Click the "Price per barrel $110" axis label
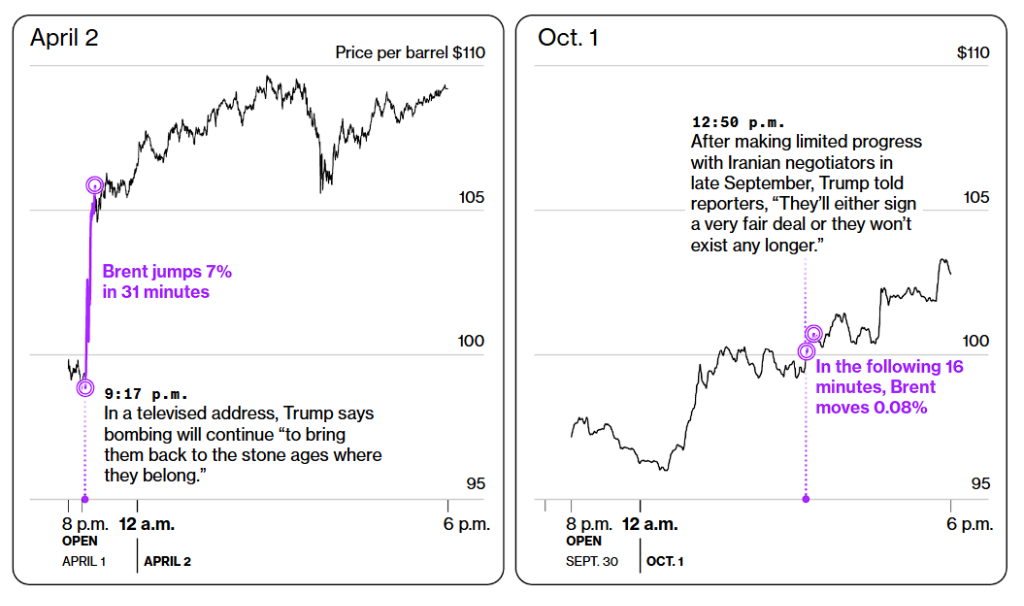Image resolution: width=1024 pixels, height=606 pixels. [x=410, y=53]
